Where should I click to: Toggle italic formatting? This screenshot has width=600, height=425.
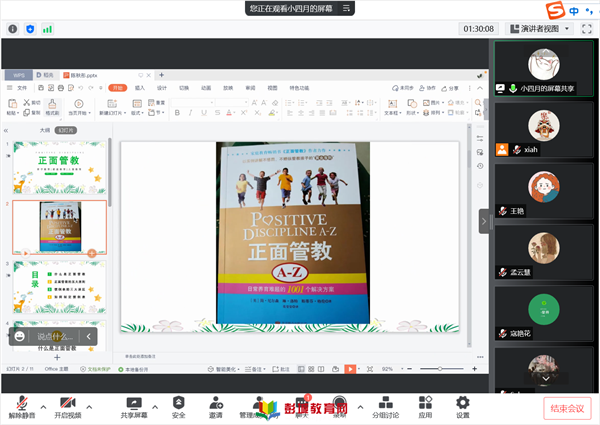click(x=190, y=113)
